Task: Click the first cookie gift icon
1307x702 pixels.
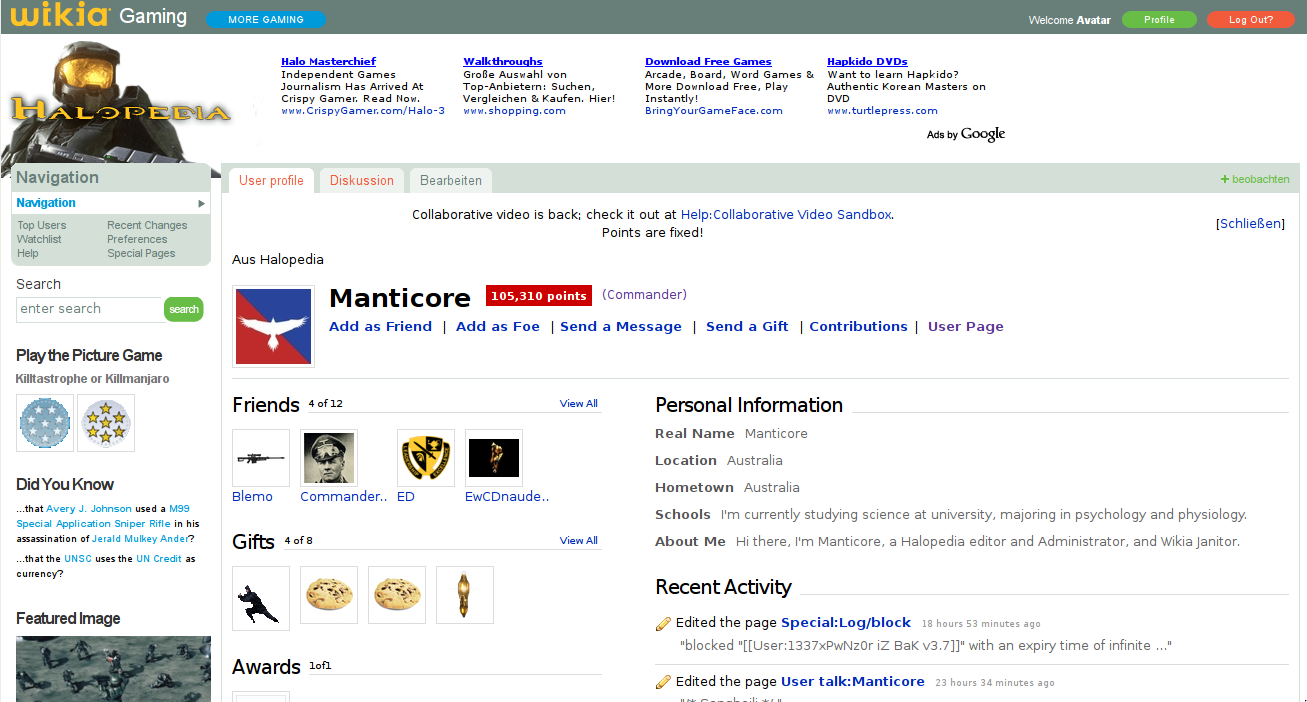Action: click(329, 595)
